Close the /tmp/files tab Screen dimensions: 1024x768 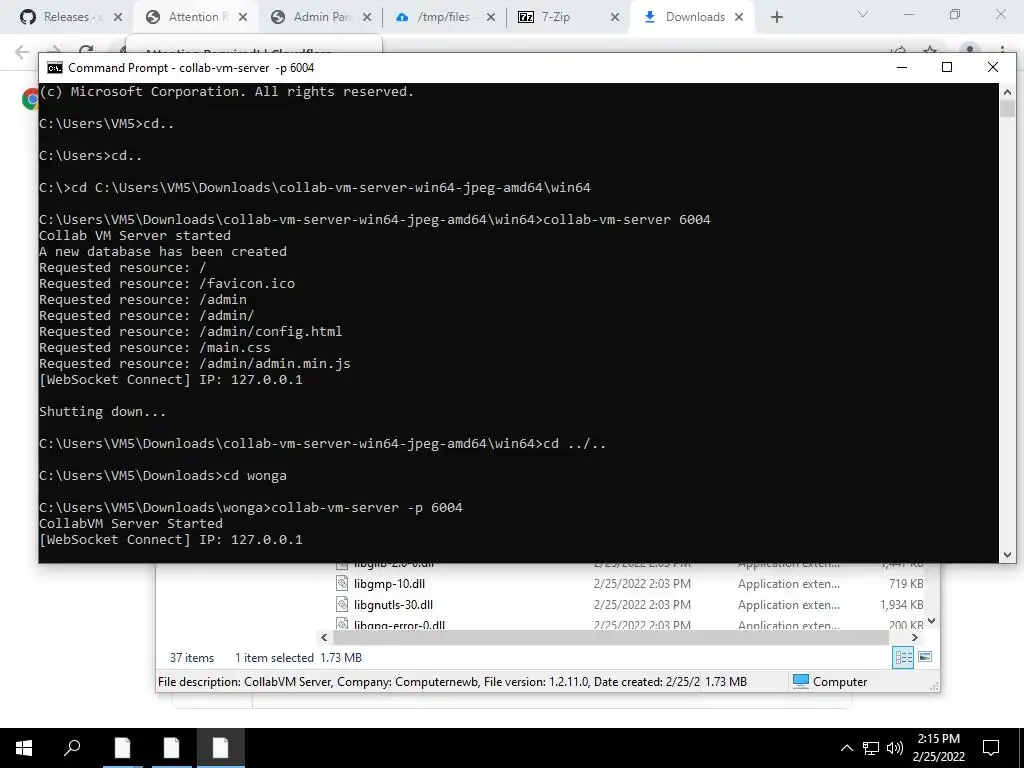coord(491,17)
